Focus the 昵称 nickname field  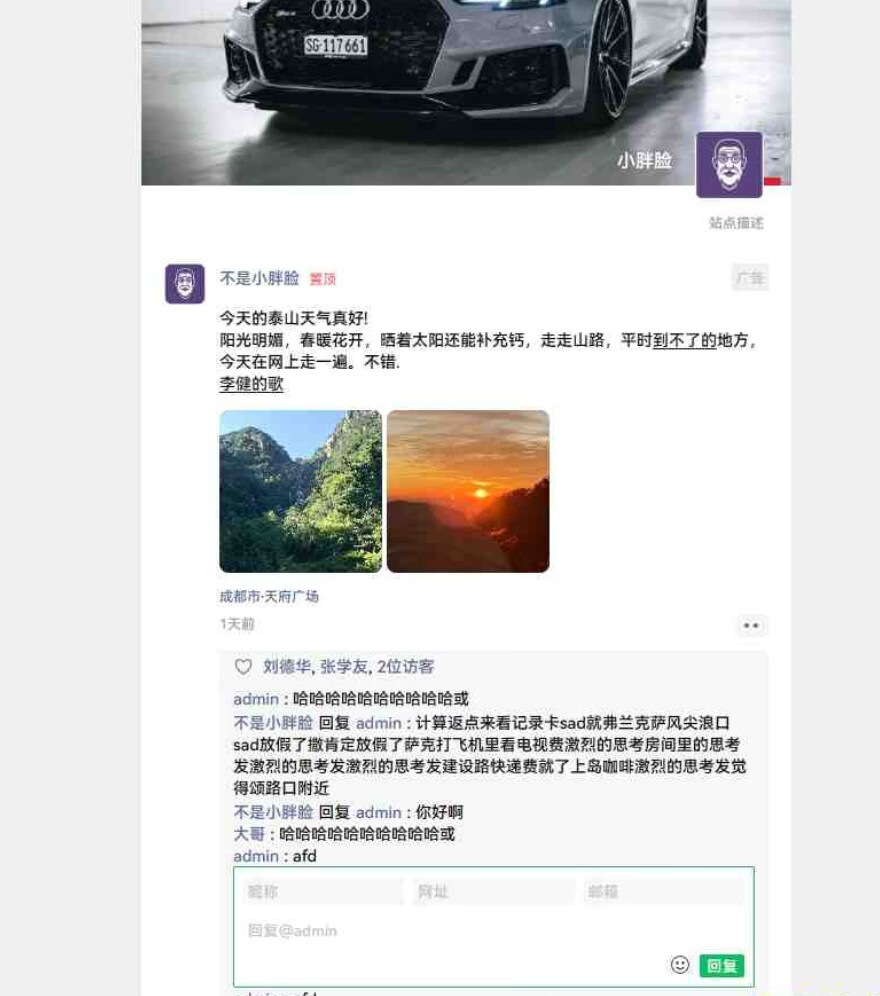(x=323, y=892)
